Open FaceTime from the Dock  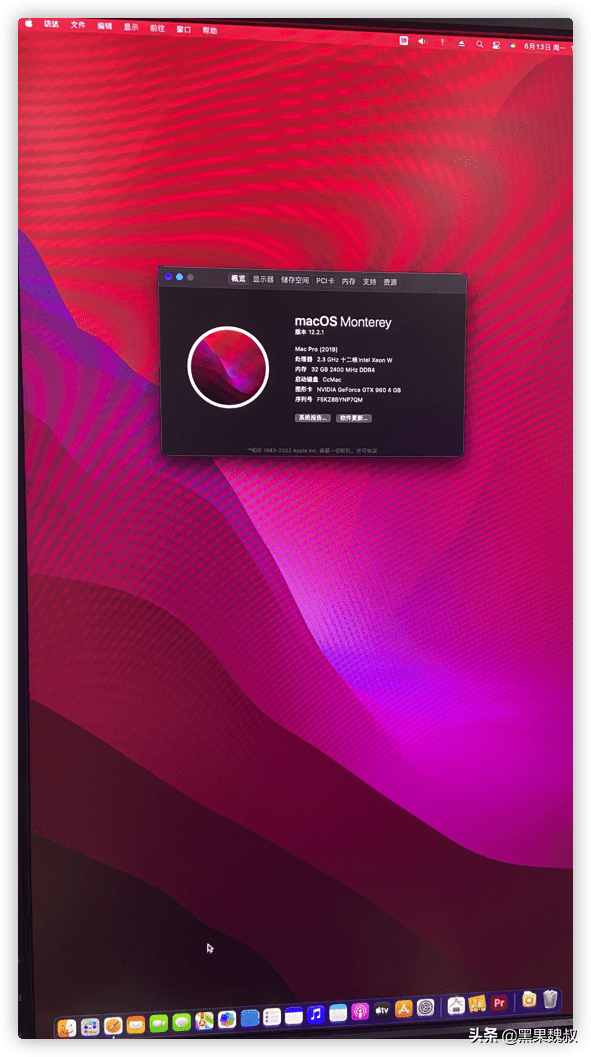pos(158,1023)
